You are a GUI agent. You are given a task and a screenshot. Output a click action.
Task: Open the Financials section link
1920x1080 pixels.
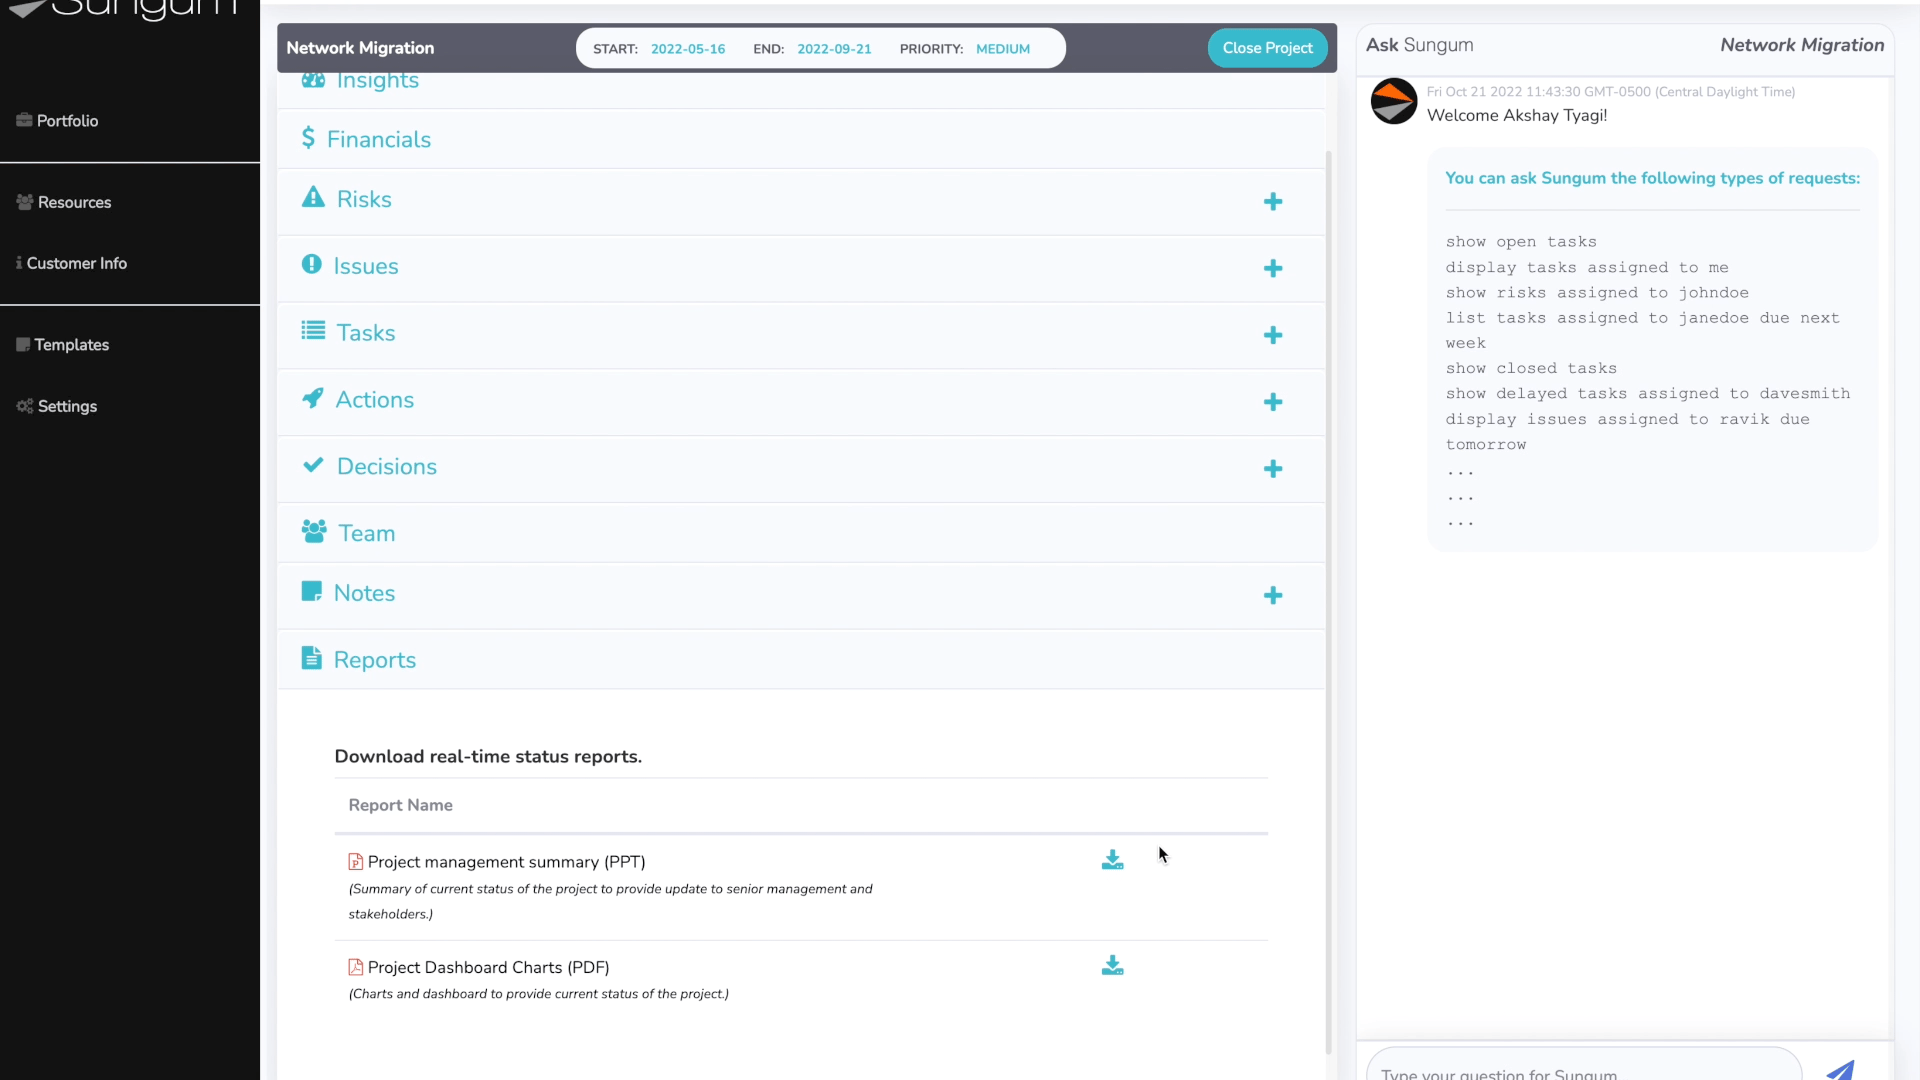coord(378,139)
